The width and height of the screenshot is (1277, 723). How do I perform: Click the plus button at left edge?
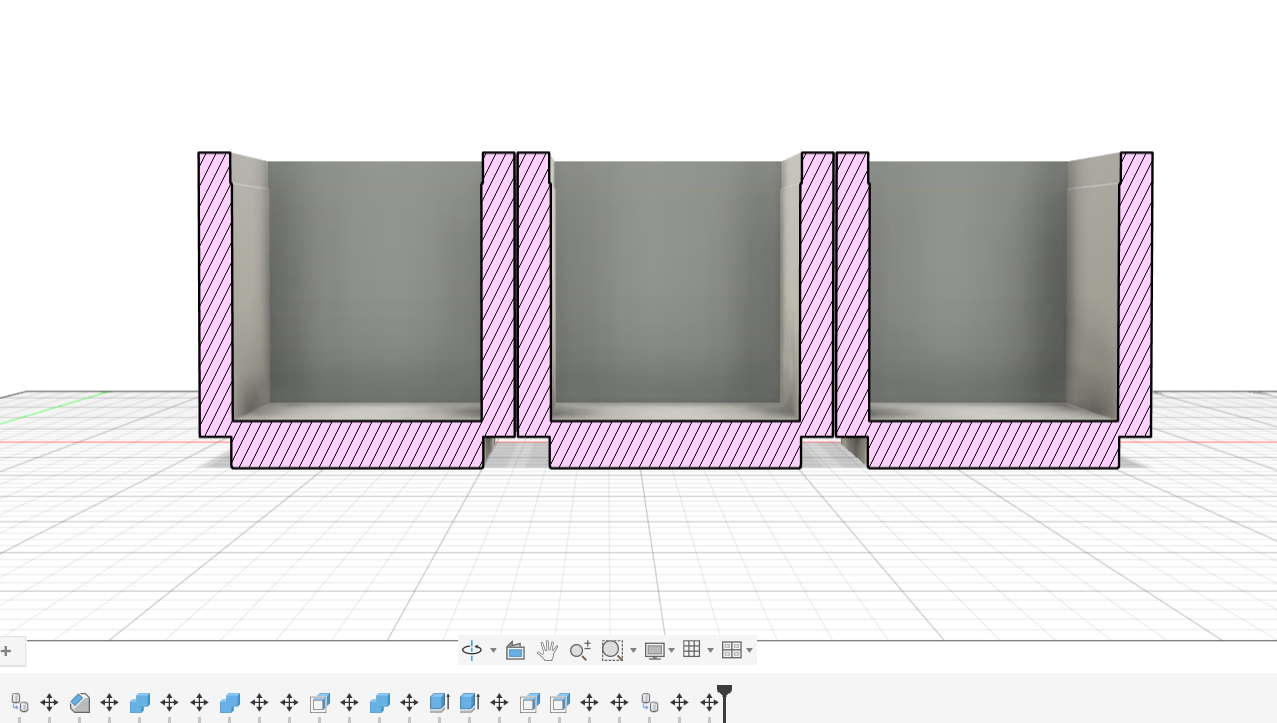(x=6, y=651)
